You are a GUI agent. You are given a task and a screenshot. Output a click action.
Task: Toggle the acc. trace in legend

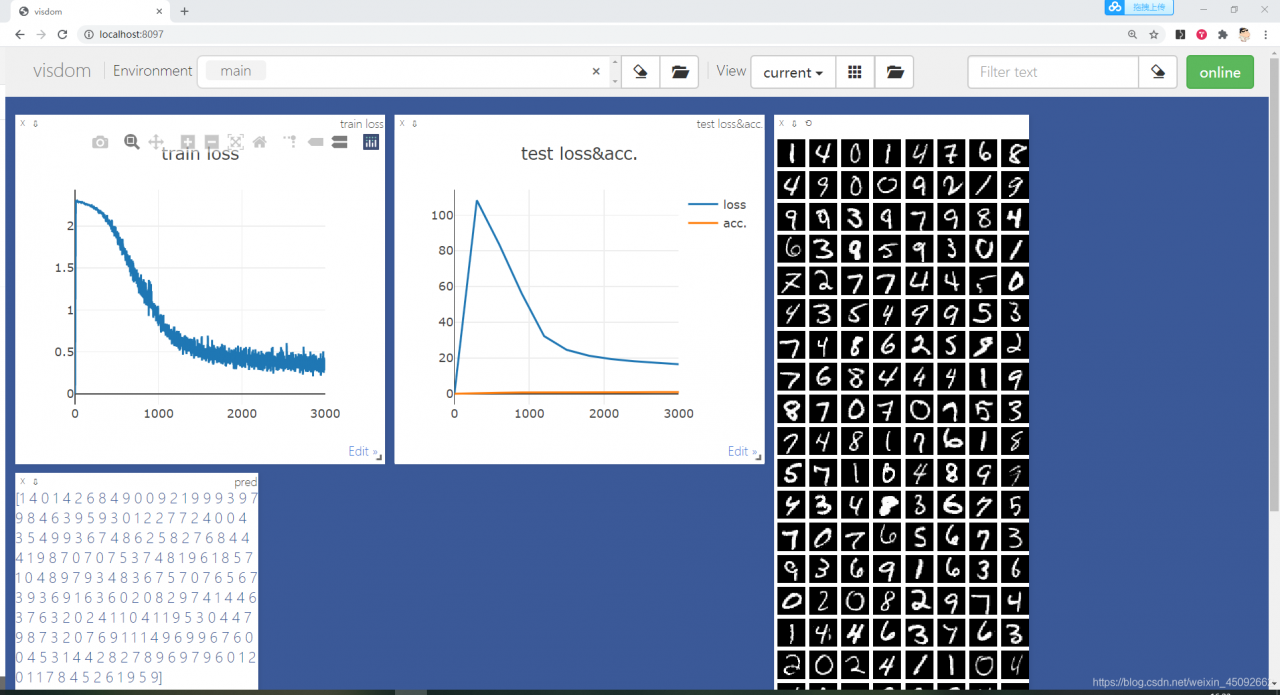[718, 223]
